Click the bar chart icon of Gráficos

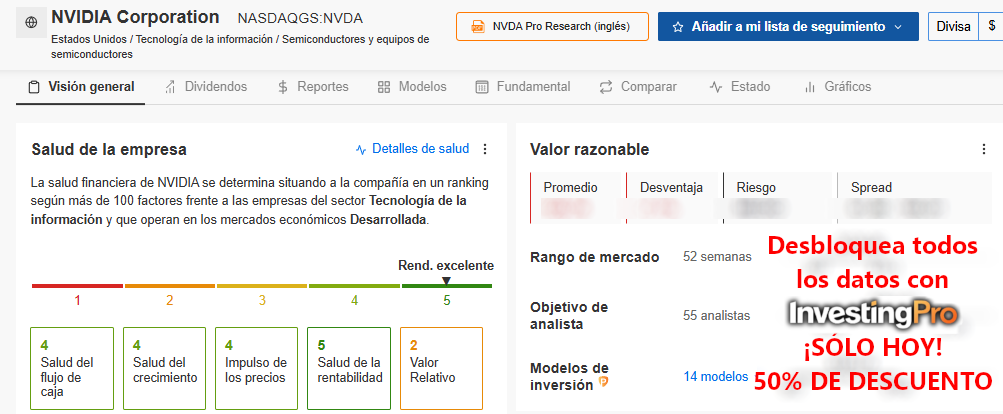click(810, 87)
